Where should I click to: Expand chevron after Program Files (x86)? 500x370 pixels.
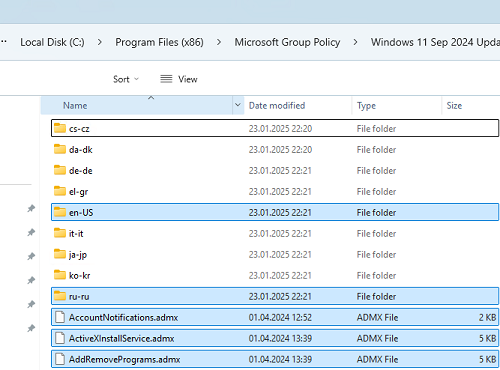click(x=219, y=42)
